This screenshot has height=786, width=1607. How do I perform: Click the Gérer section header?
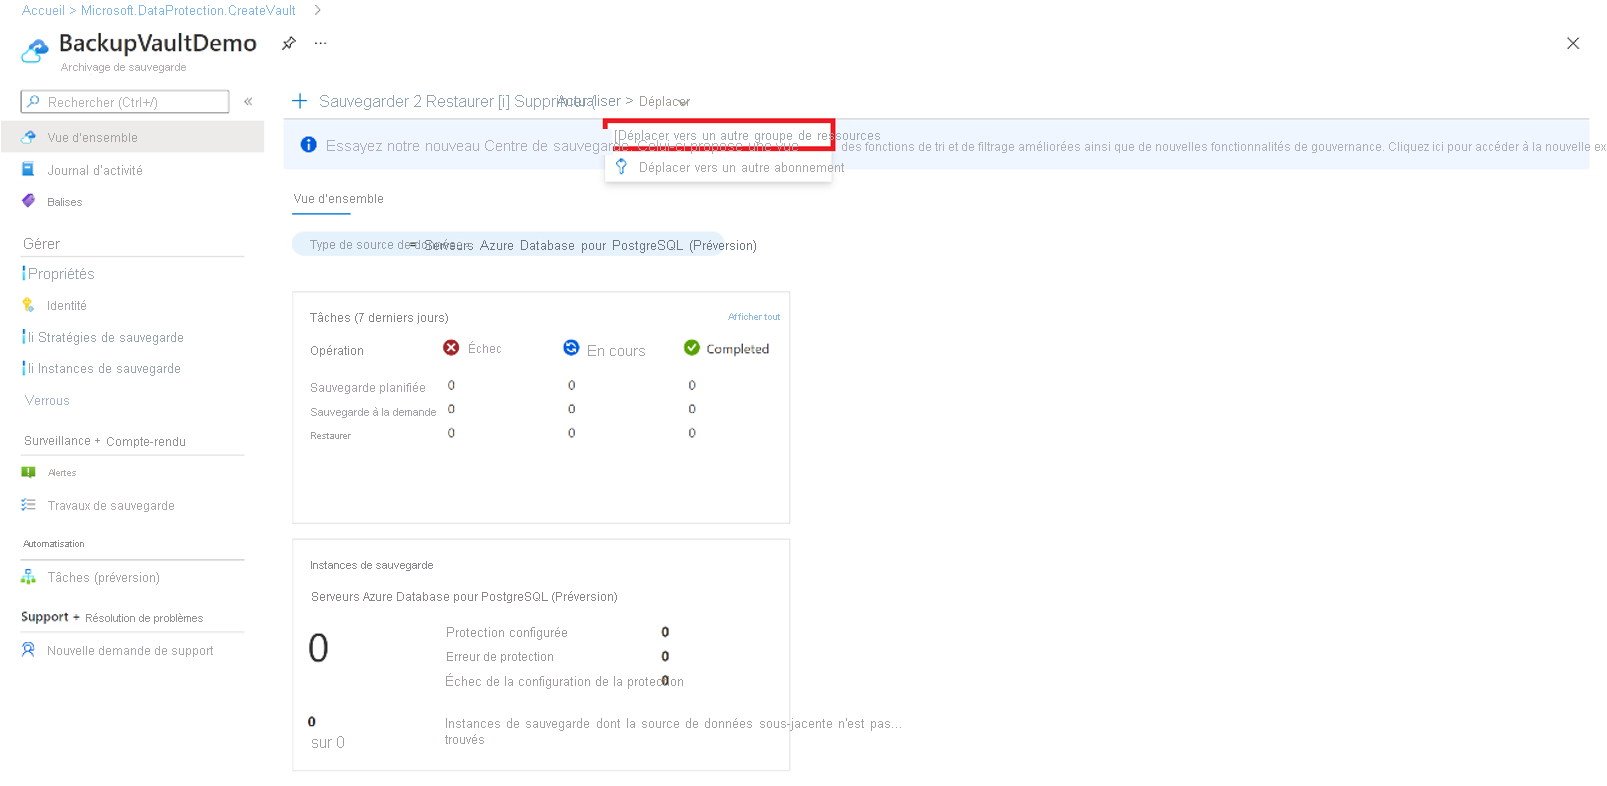click(42, 244)
